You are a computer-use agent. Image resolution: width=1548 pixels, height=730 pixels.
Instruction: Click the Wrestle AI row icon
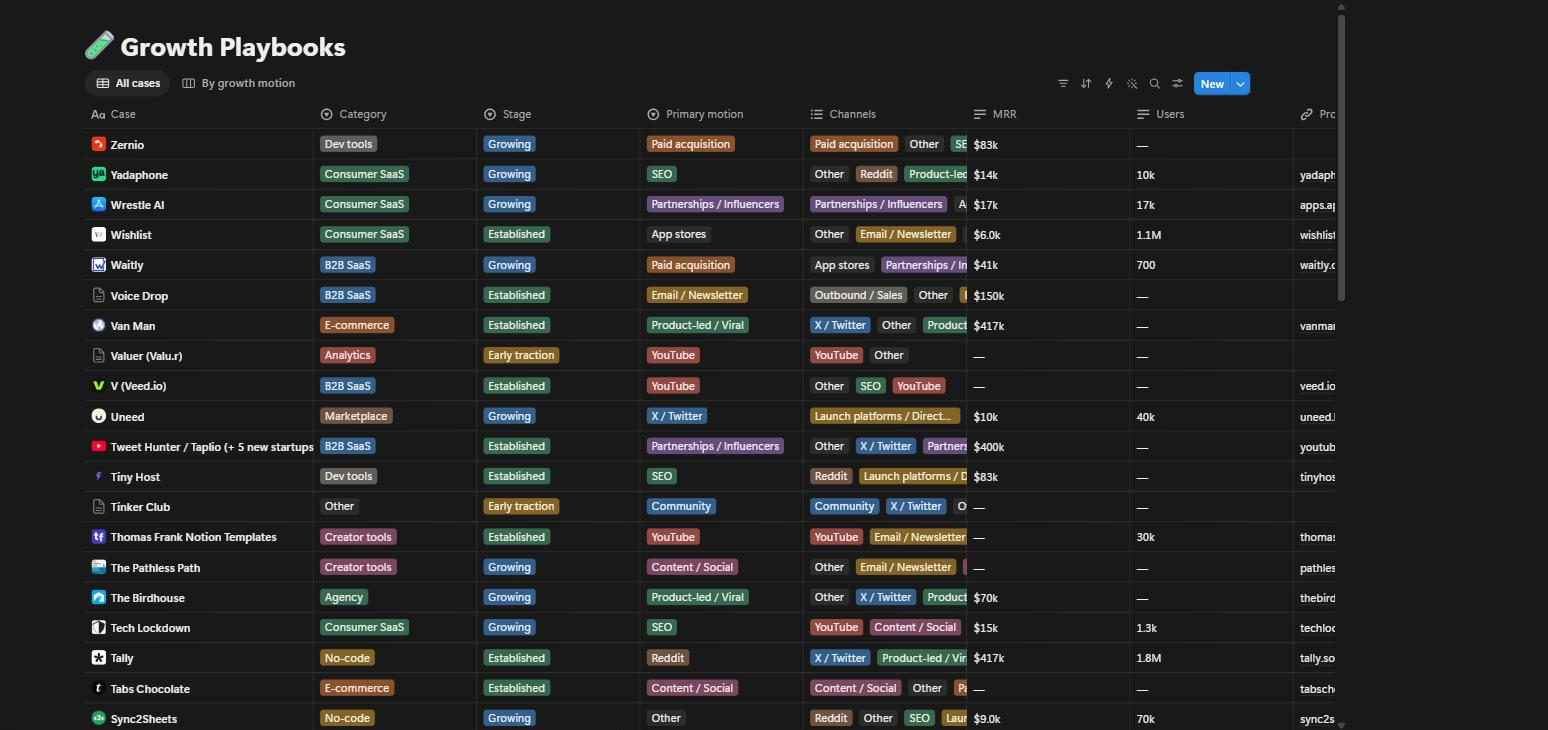tap(98, 204)
